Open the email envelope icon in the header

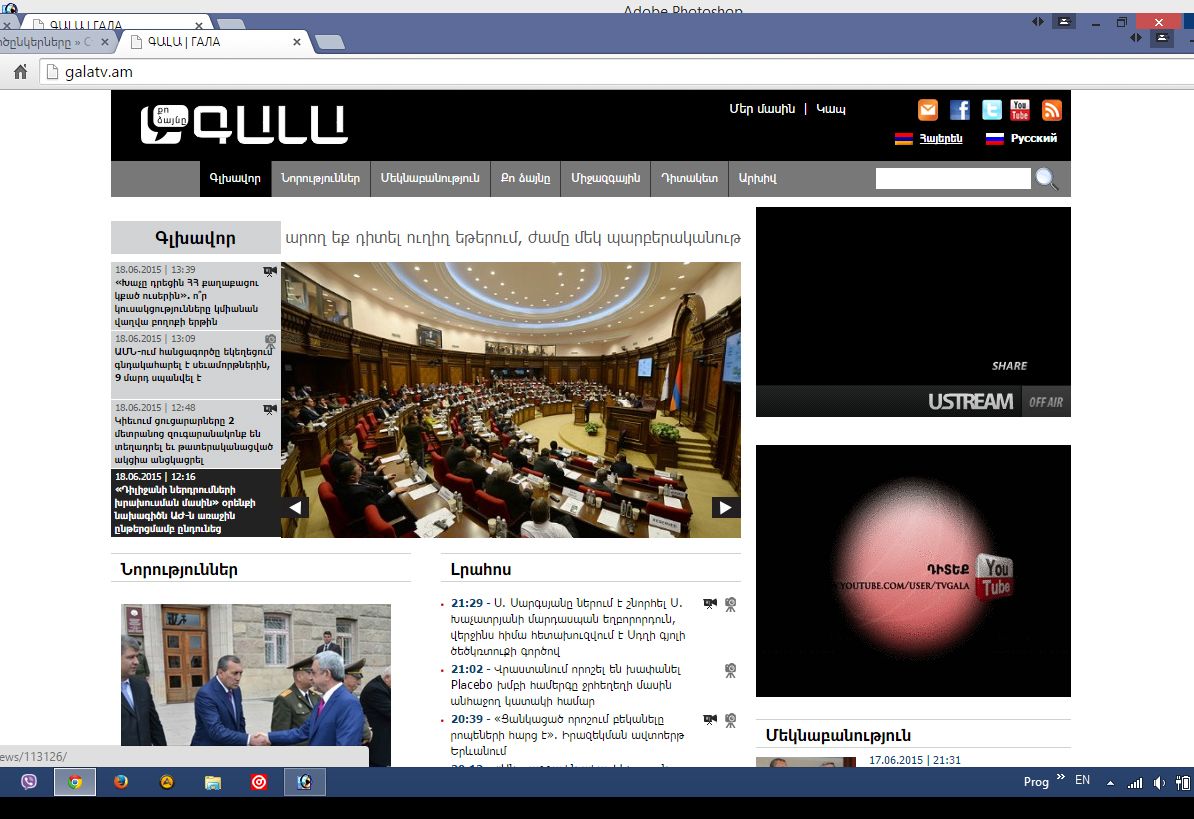[927, 110]
